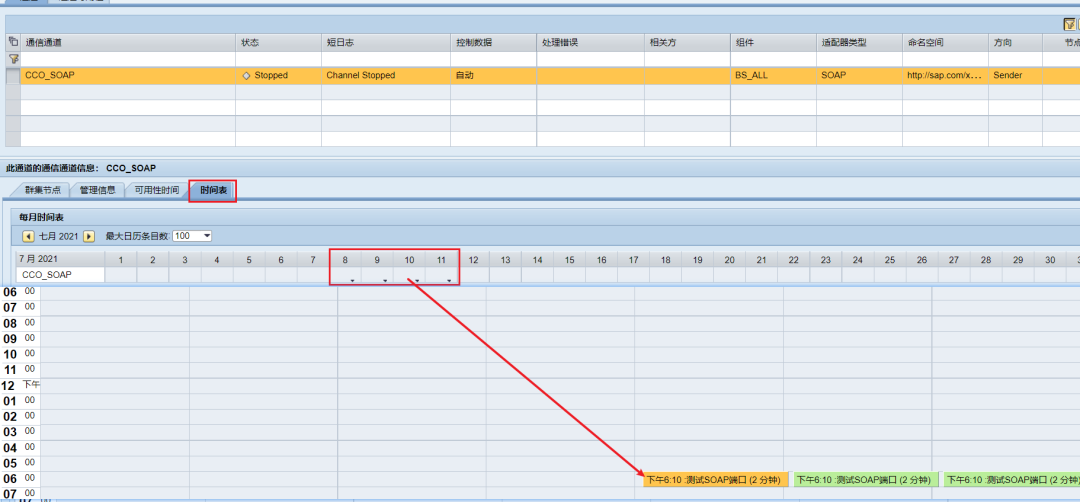Click the 方向 column header
This screenshot has height=502, width=1080.
coord(1015,43)
